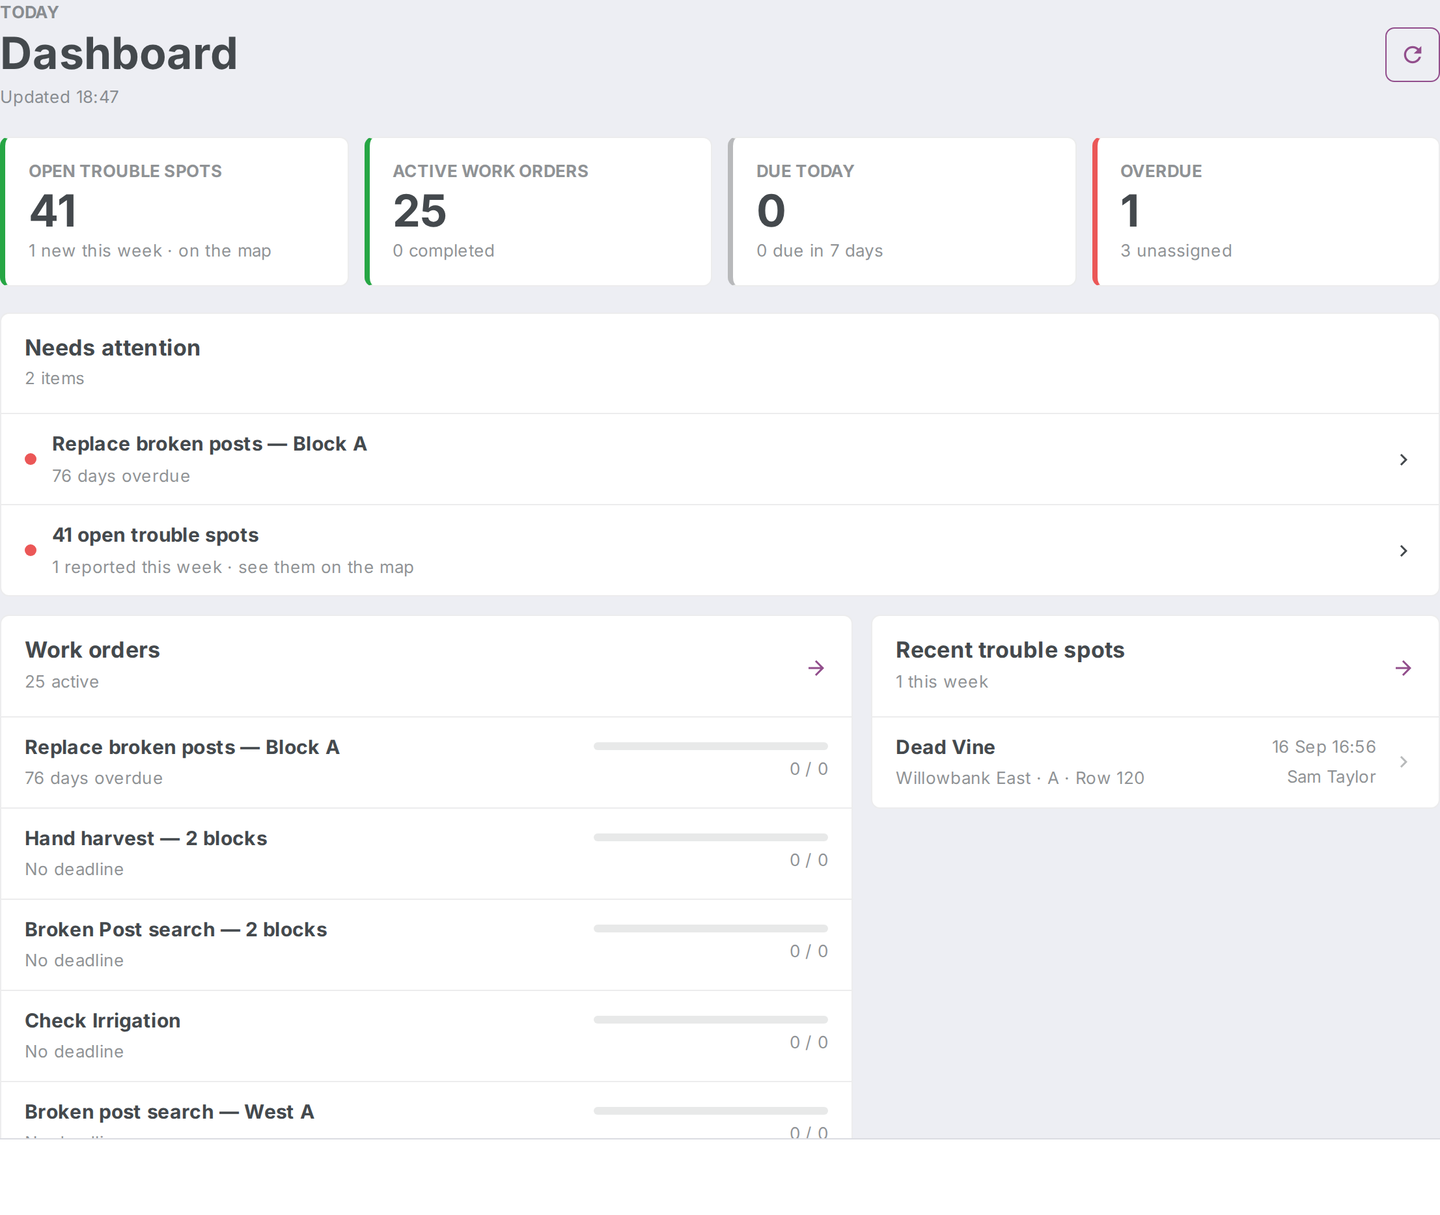Image resolution: width=1440 pixels, height=1215 pixels.
Task: Click the Check Irrigation progress bar
Action: point(711,1019)
